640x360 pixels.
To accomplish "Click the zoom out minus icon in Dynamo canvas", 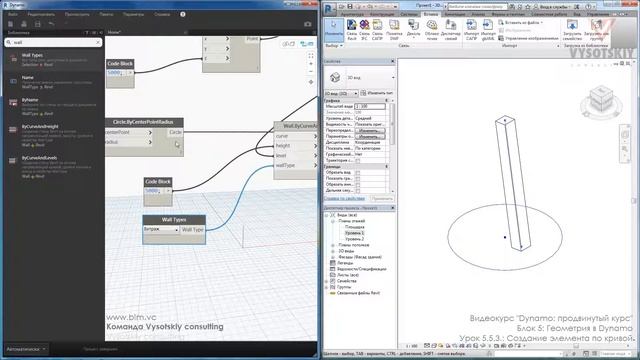I will (x=311, y=72).
